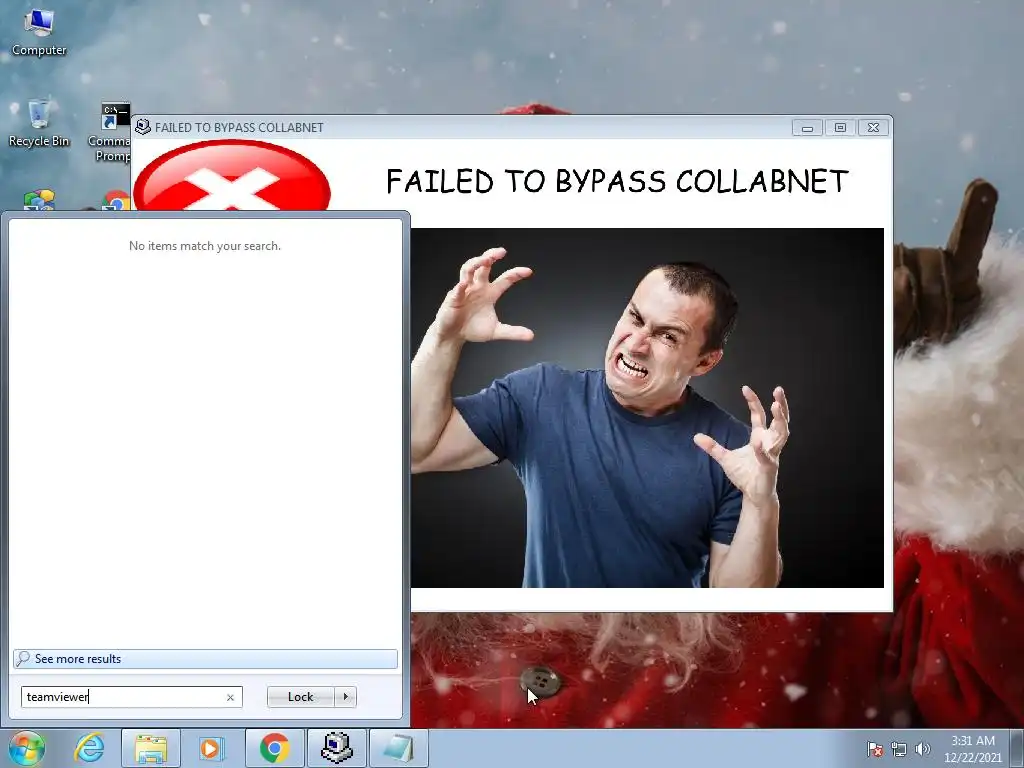Minimize the FAILED TO BYPASS COLLABNET window
Screen dimensions: 1024x768
[x=807, y=128]
